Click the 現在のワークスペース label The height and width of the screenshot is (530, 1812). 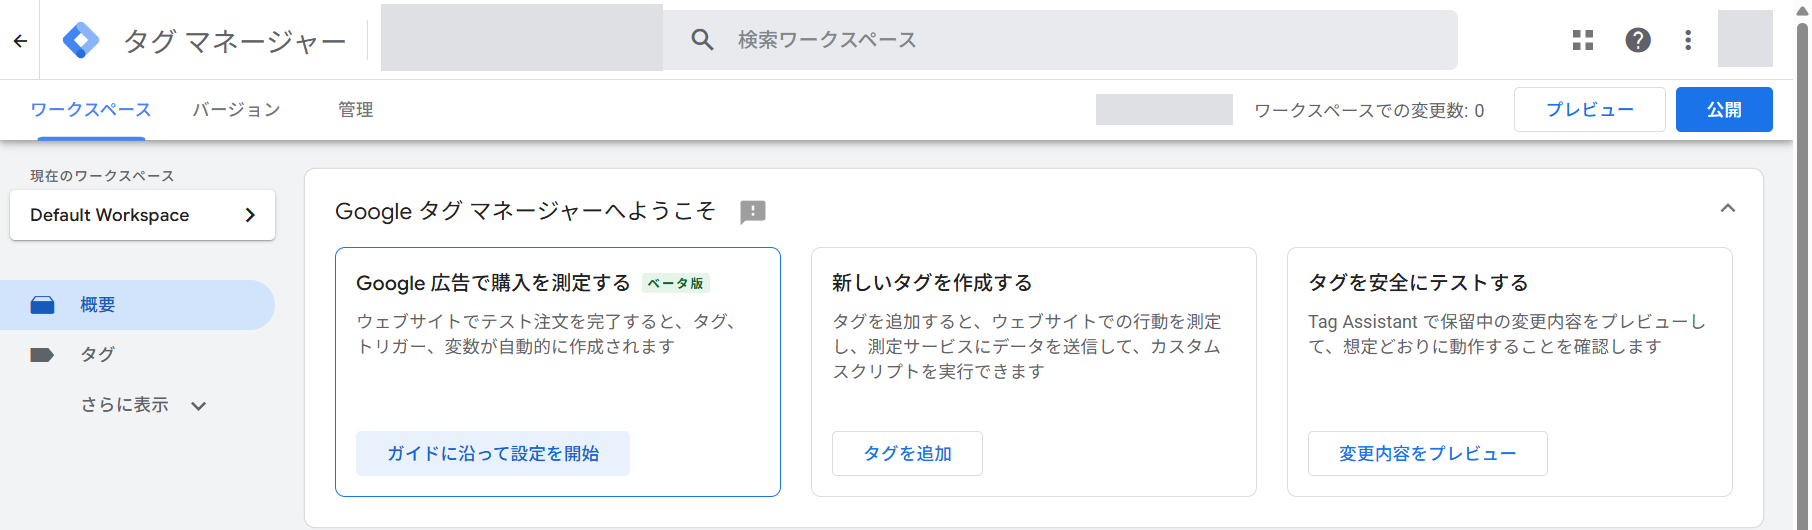pos(102,176)
